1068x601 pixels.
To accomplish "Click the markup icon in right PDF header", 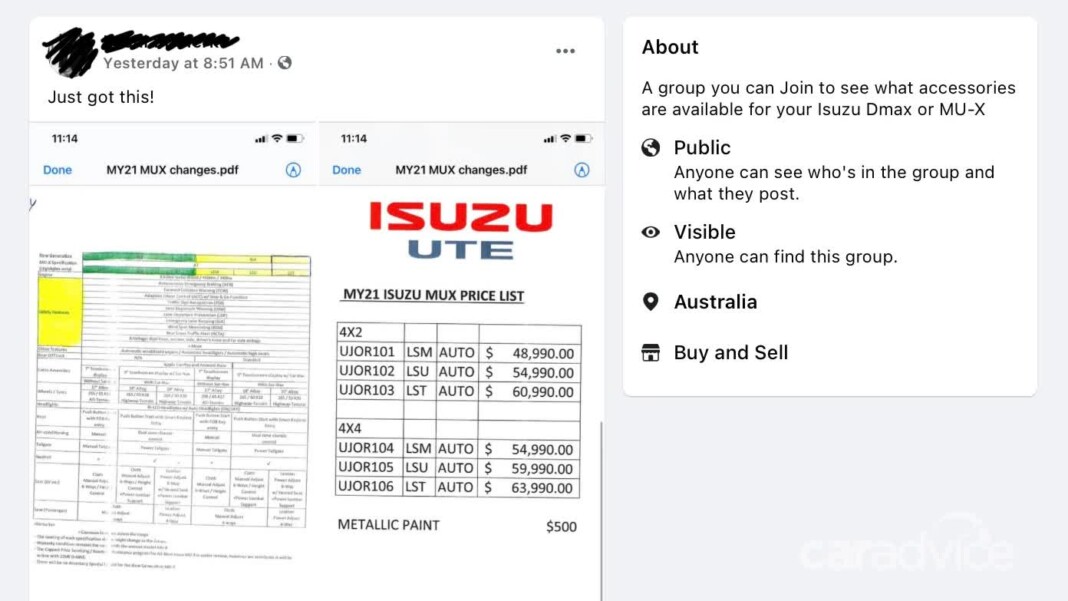I will [x=582, y=170].
